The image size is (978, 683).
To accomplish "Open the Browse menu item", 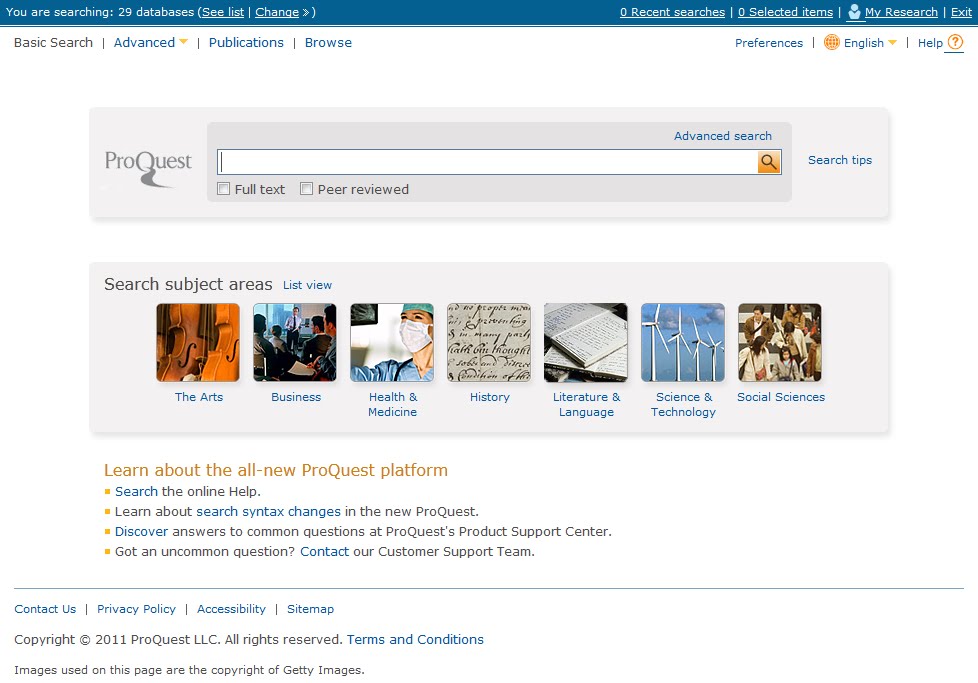I will (x=328, y=42).
